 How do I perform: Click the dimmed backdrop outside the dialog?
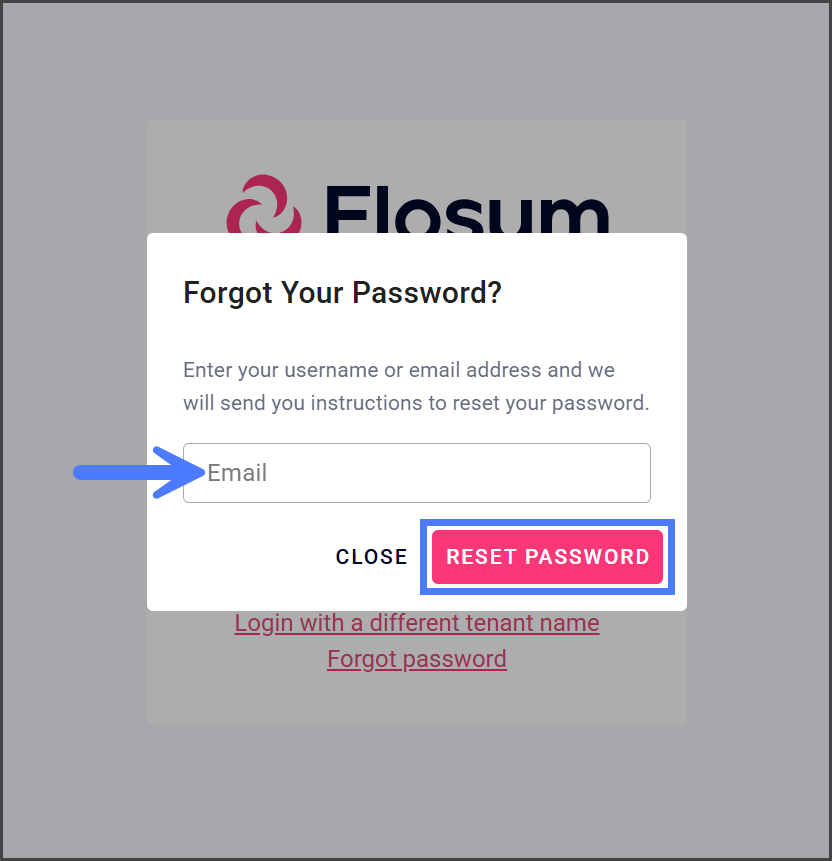pos(70,300)
